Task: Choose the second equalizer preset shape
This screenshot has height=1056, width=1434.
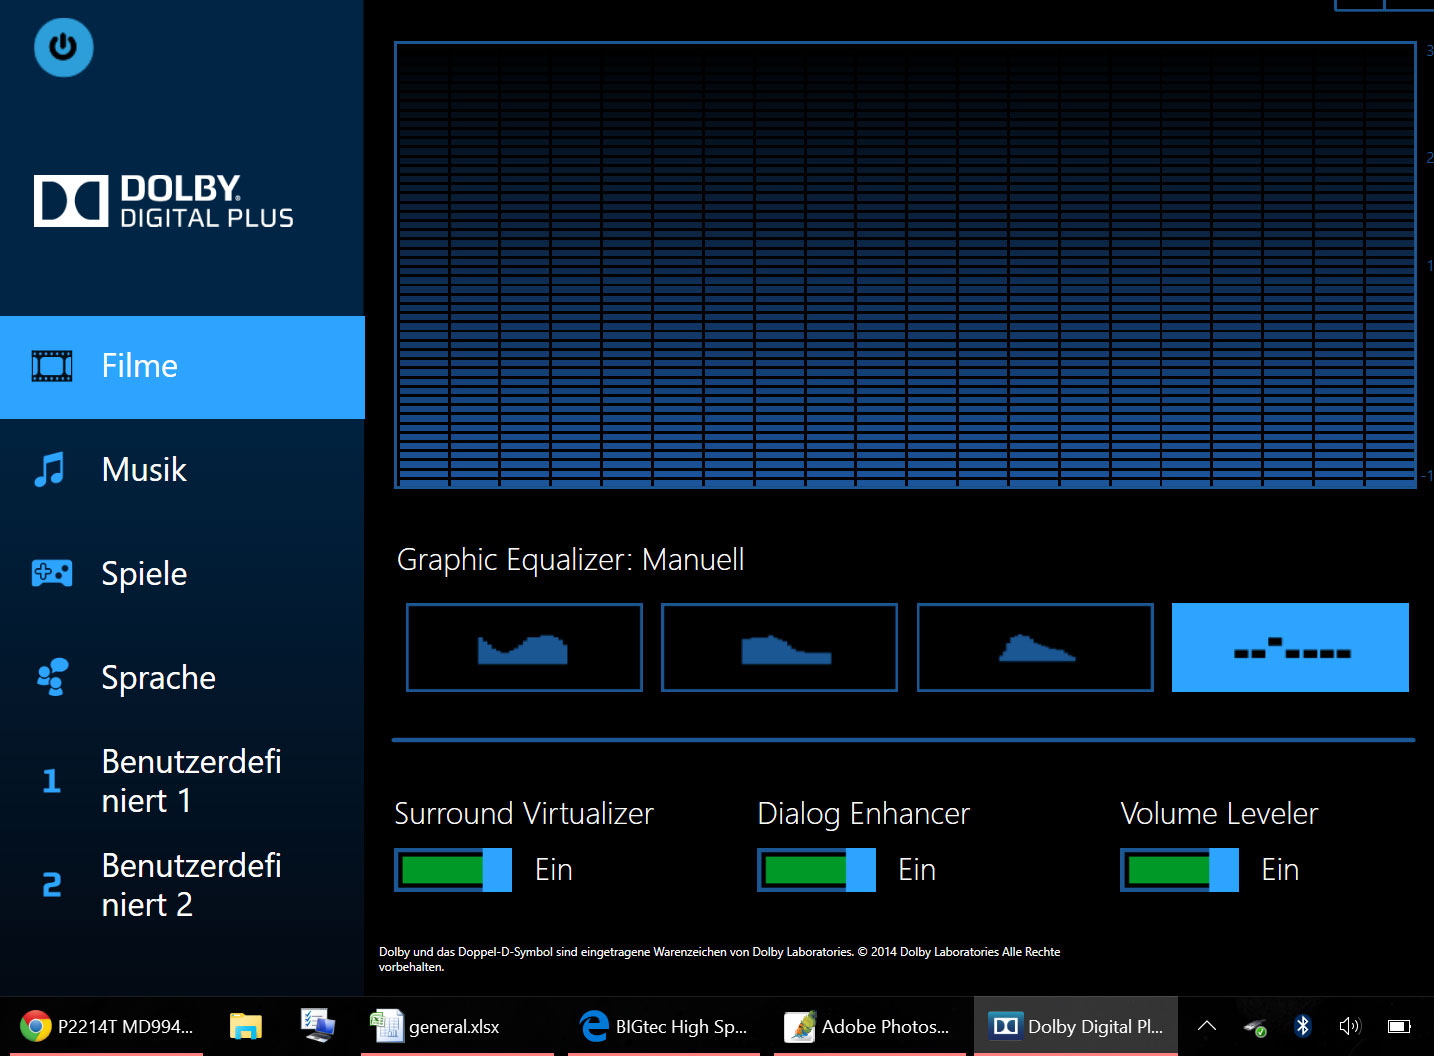Action: coord(779,647)
